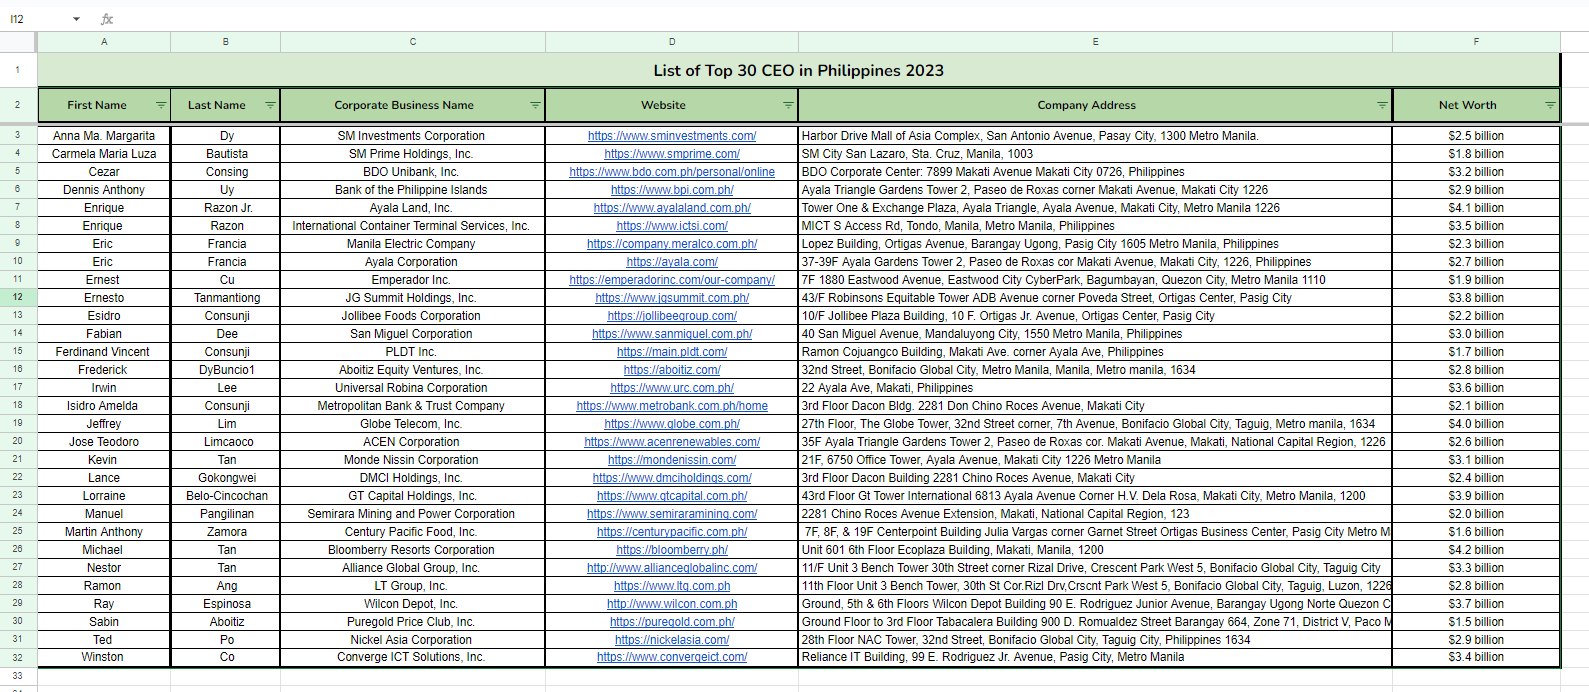Click the fx formula bar icon
Image resolution: width=1589 pixels, height=692 pixels.
point(107,19)
